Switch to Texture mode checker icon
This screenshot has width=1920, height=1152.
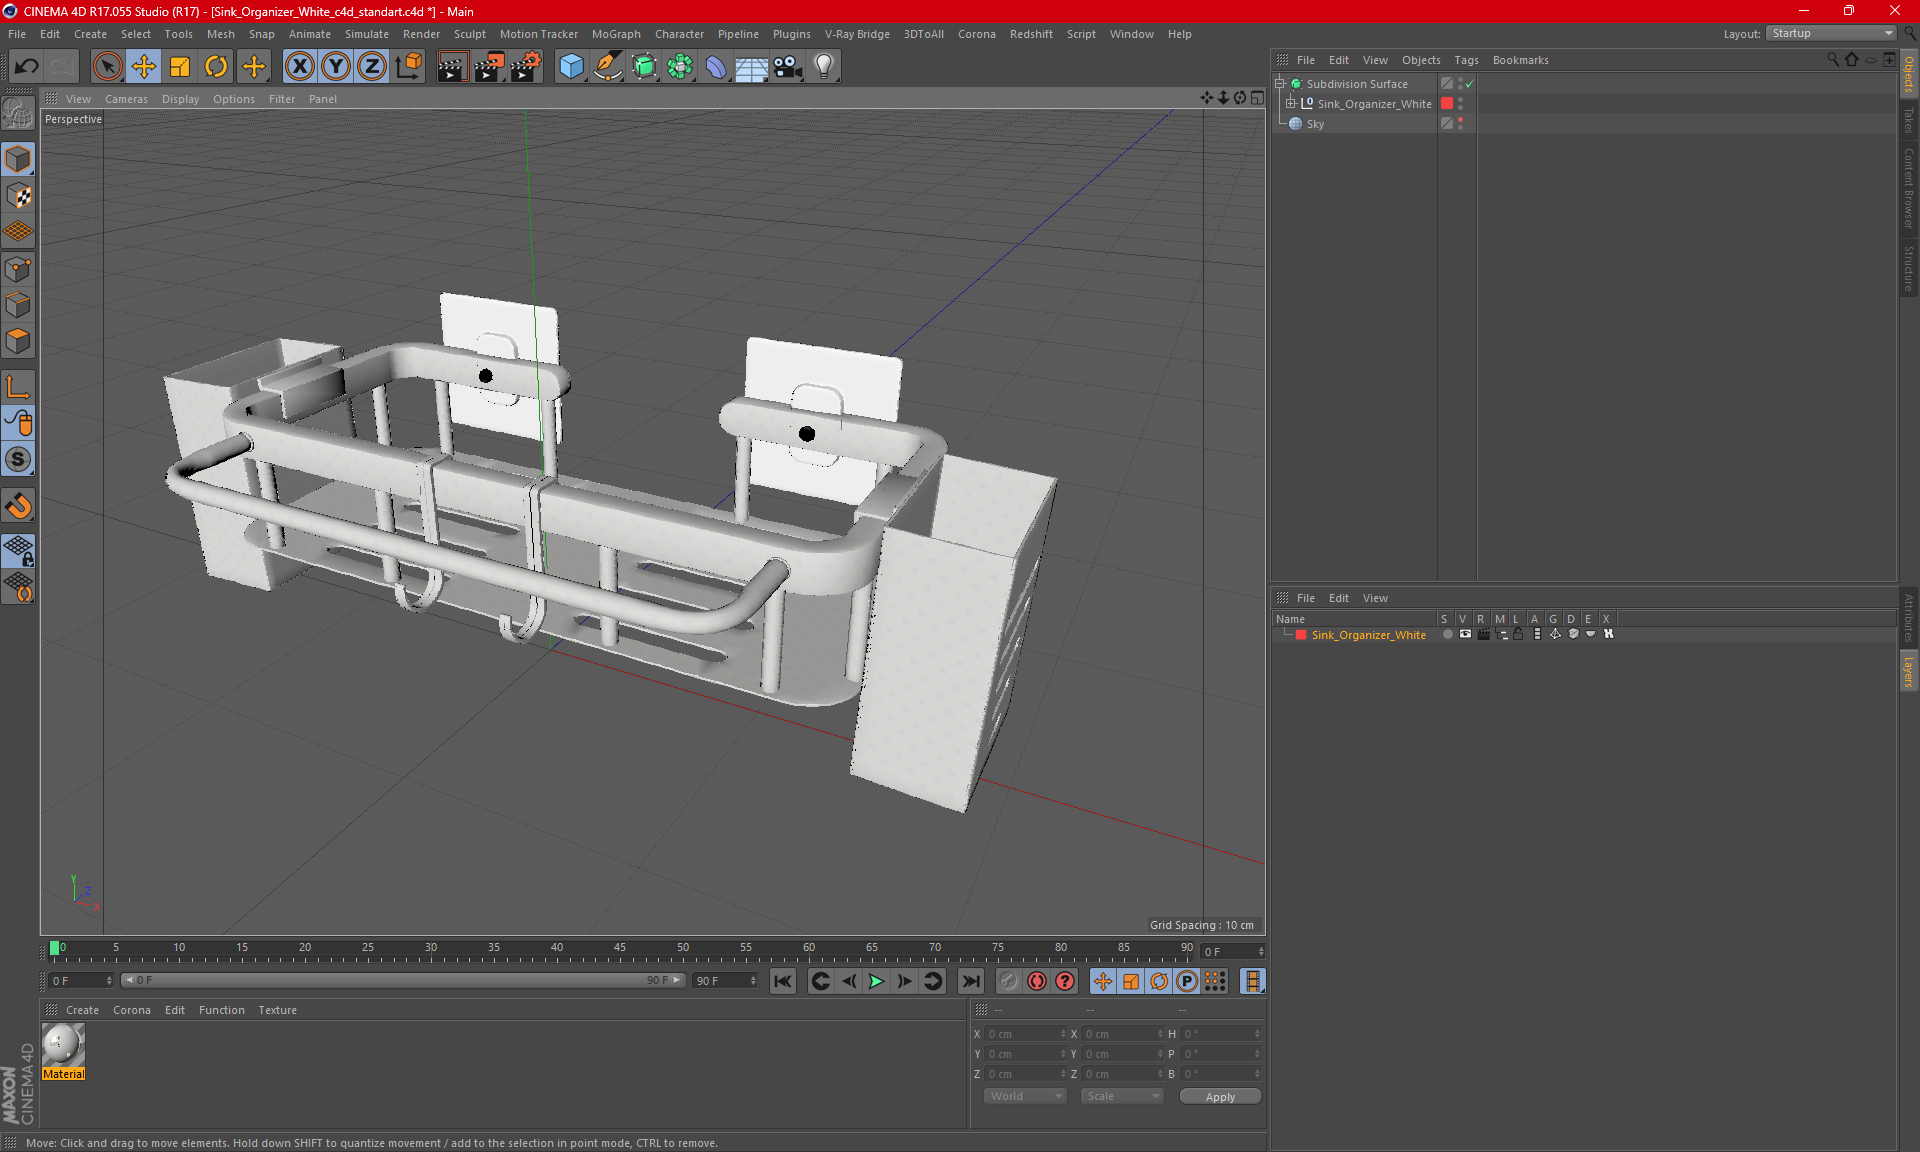19,196
